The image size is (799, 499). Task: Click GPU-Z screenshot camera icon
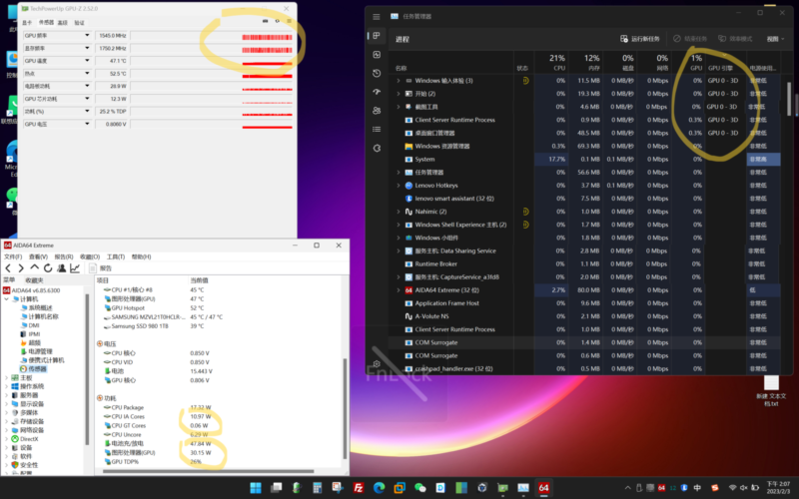[264, 21]
